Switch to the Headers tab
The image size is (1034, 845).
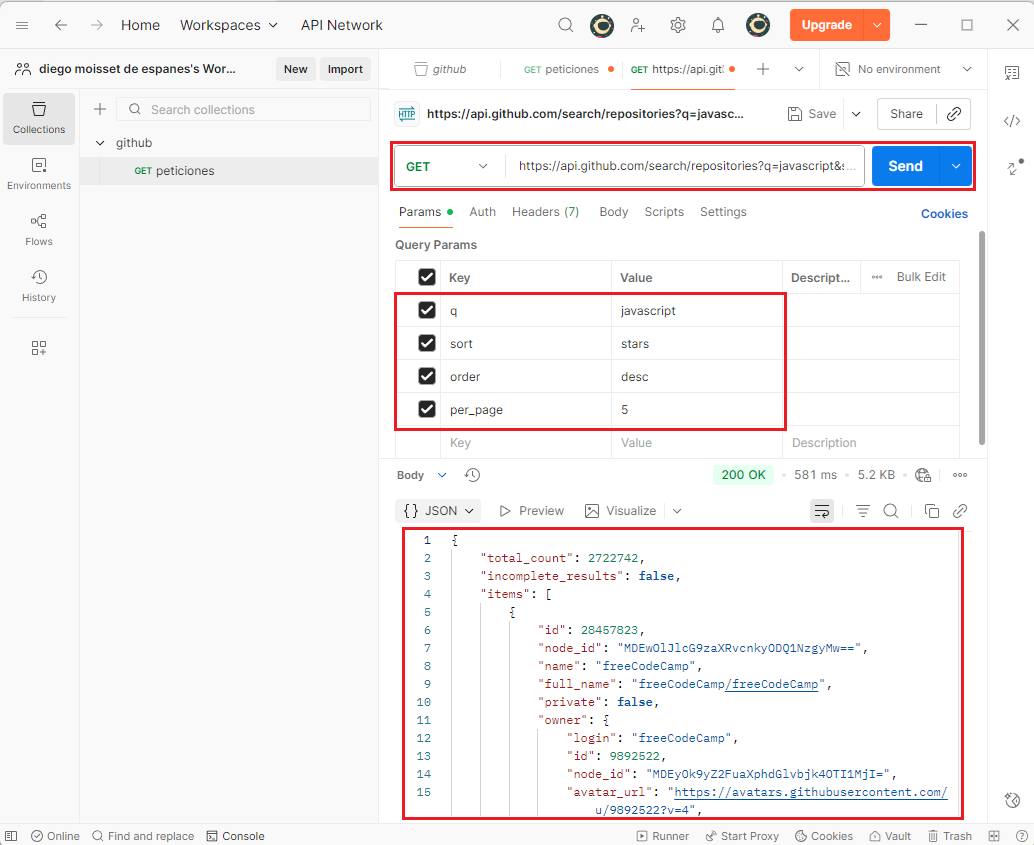pyautogui.click(x=545, y=212)
